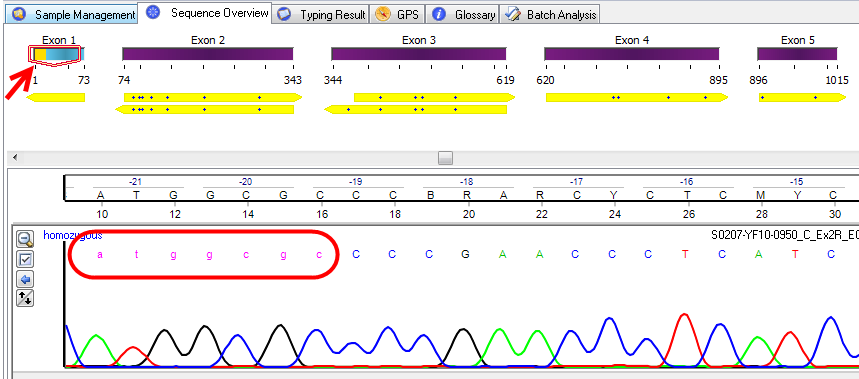Open the GPS tab
This screenshot has height=379, width=859.
point(398,15)
